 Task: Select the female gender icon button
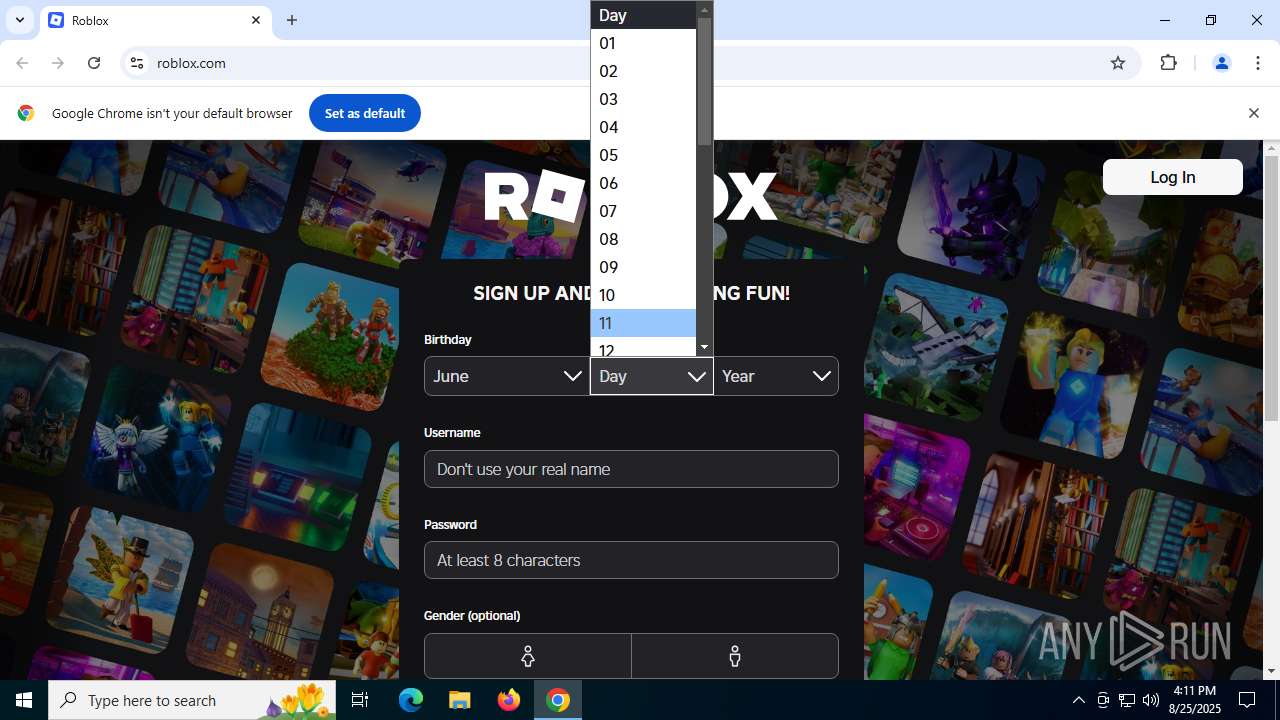click(x=528, y=656)
